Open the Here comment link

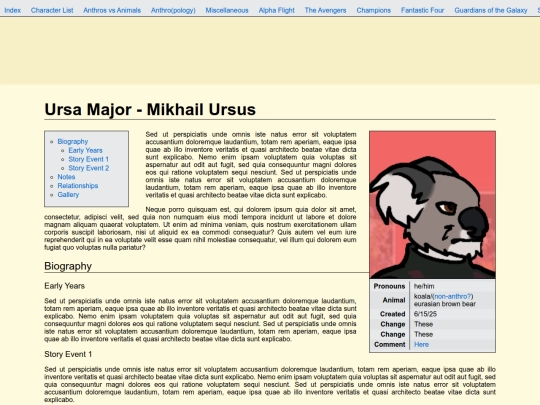click(422, 344)
